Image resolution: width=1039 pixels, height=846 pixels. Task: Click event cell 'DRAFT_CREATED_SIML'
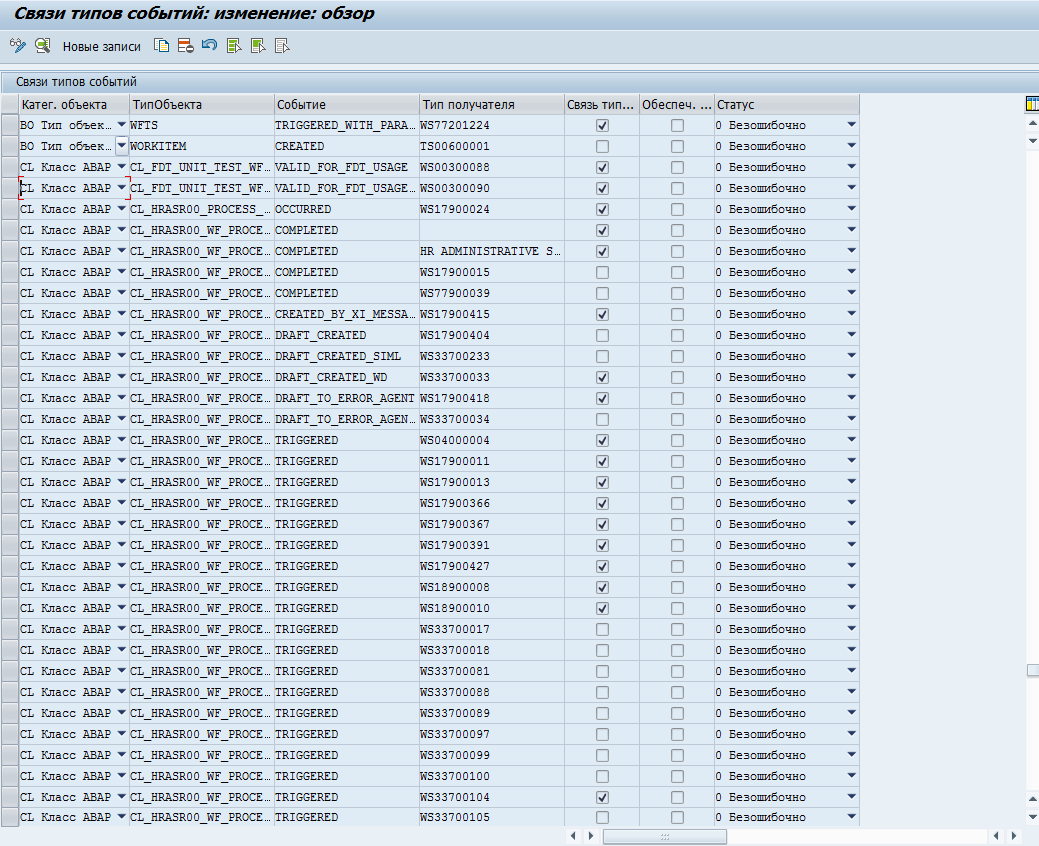[347, 356]
